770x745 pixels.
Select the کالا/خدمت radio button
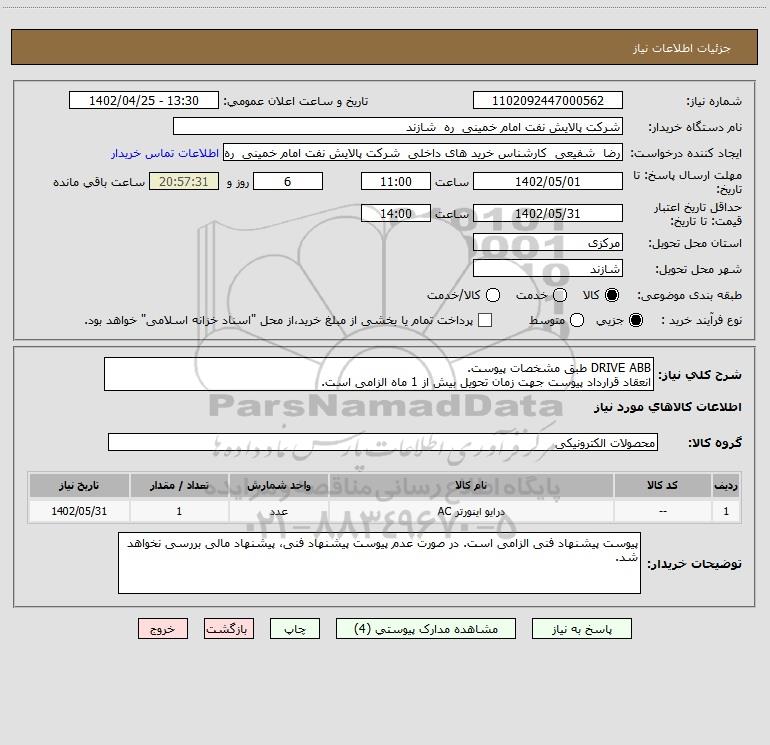(493, 295)
